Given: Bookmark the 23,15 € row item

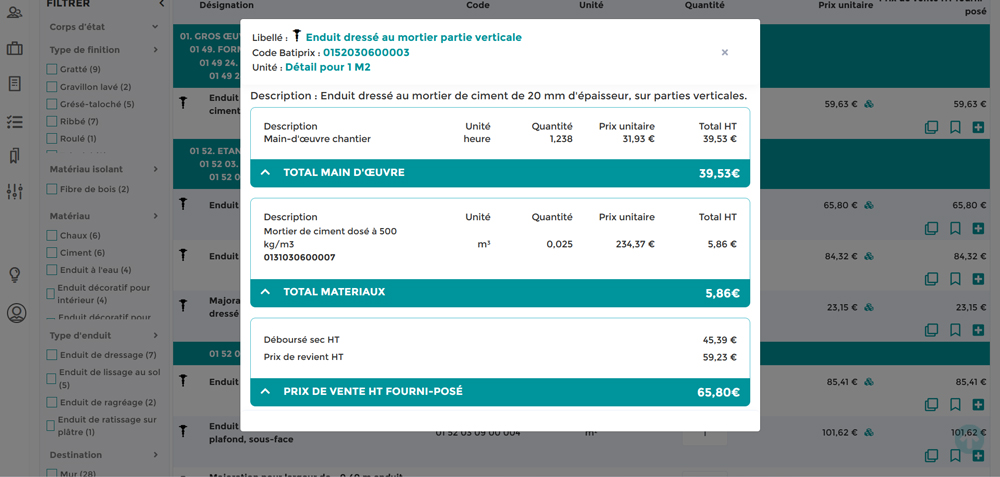Looking at the screenshot, I should click(x=955, y=330).
